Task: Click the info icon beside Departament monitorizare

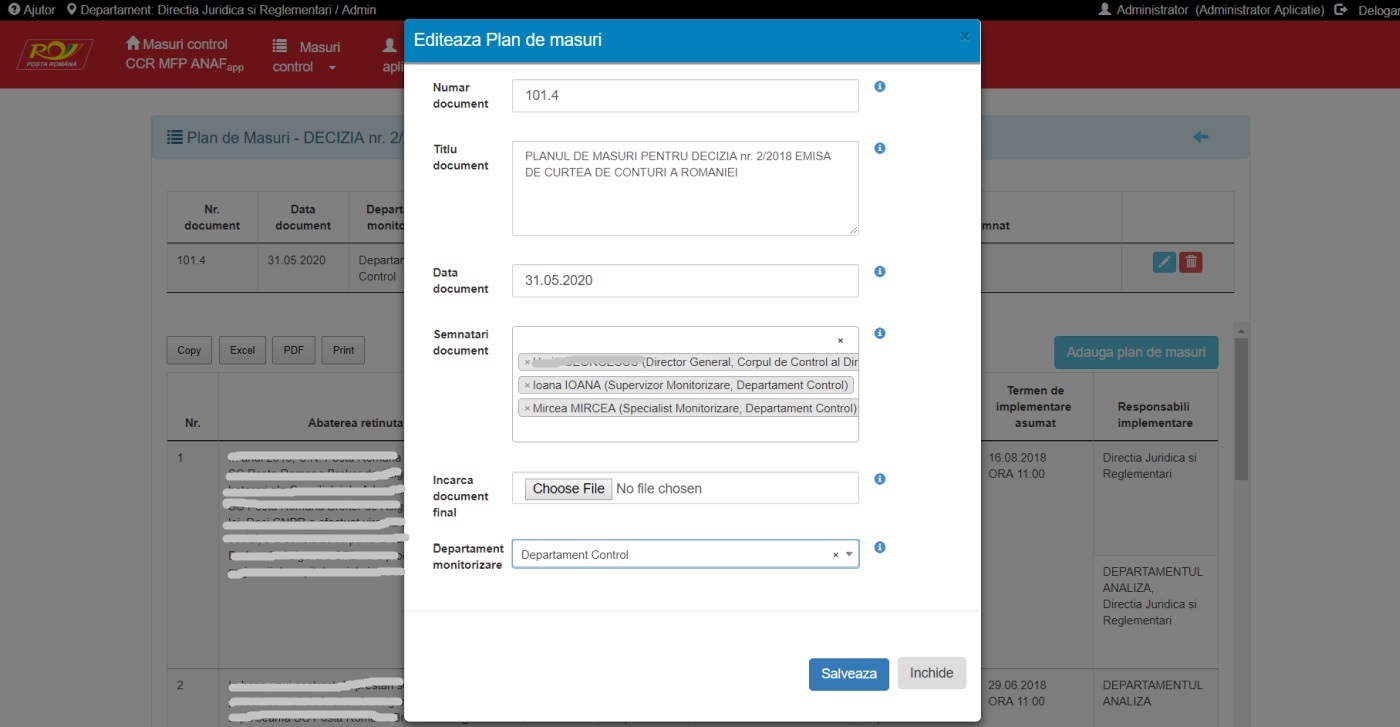Action: coord(880,548)
